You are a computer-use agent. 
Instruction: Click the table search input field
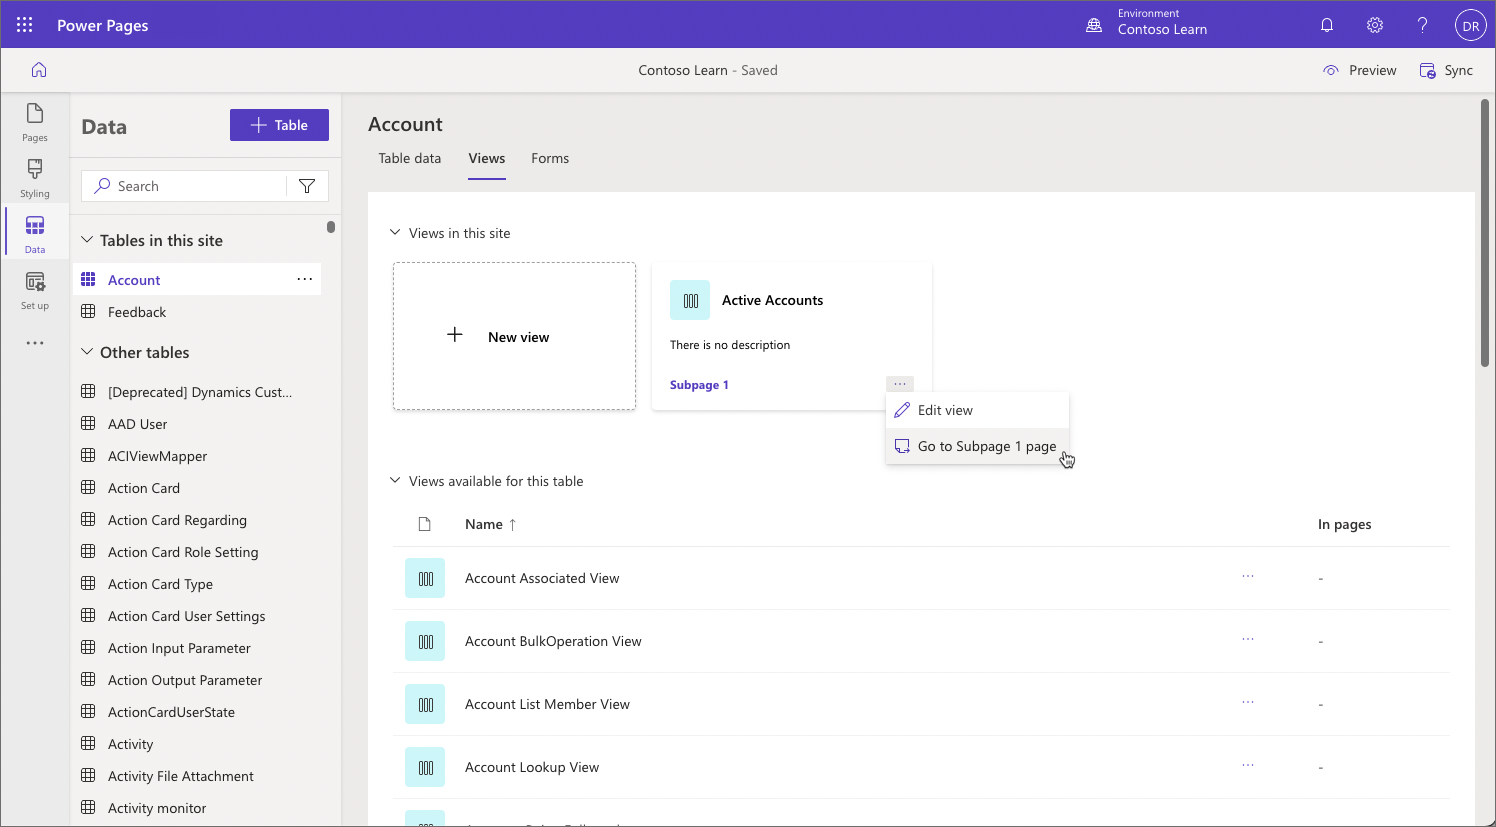[190, 186]
